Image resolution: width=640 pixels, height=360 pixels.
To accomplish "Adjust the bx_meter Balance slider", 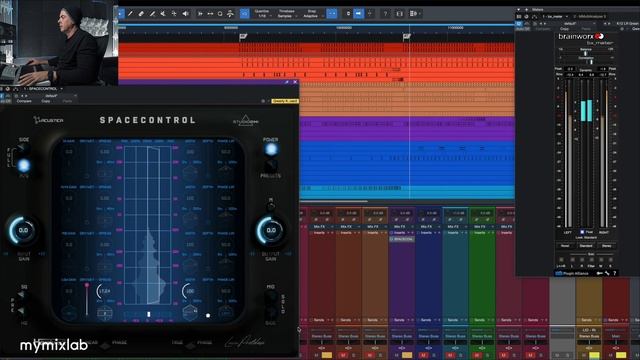I will [x=586, y=53].
